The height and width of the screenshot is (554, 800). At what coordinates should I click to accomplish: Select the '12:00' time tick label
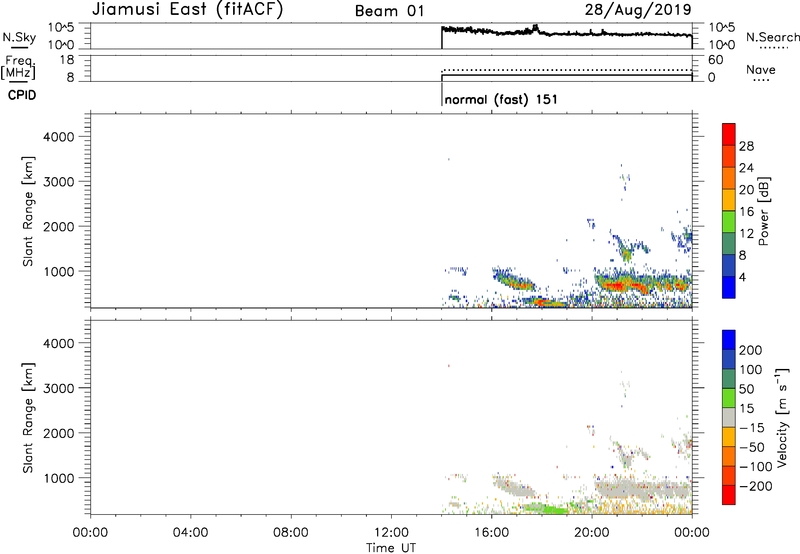coord(391,533)
